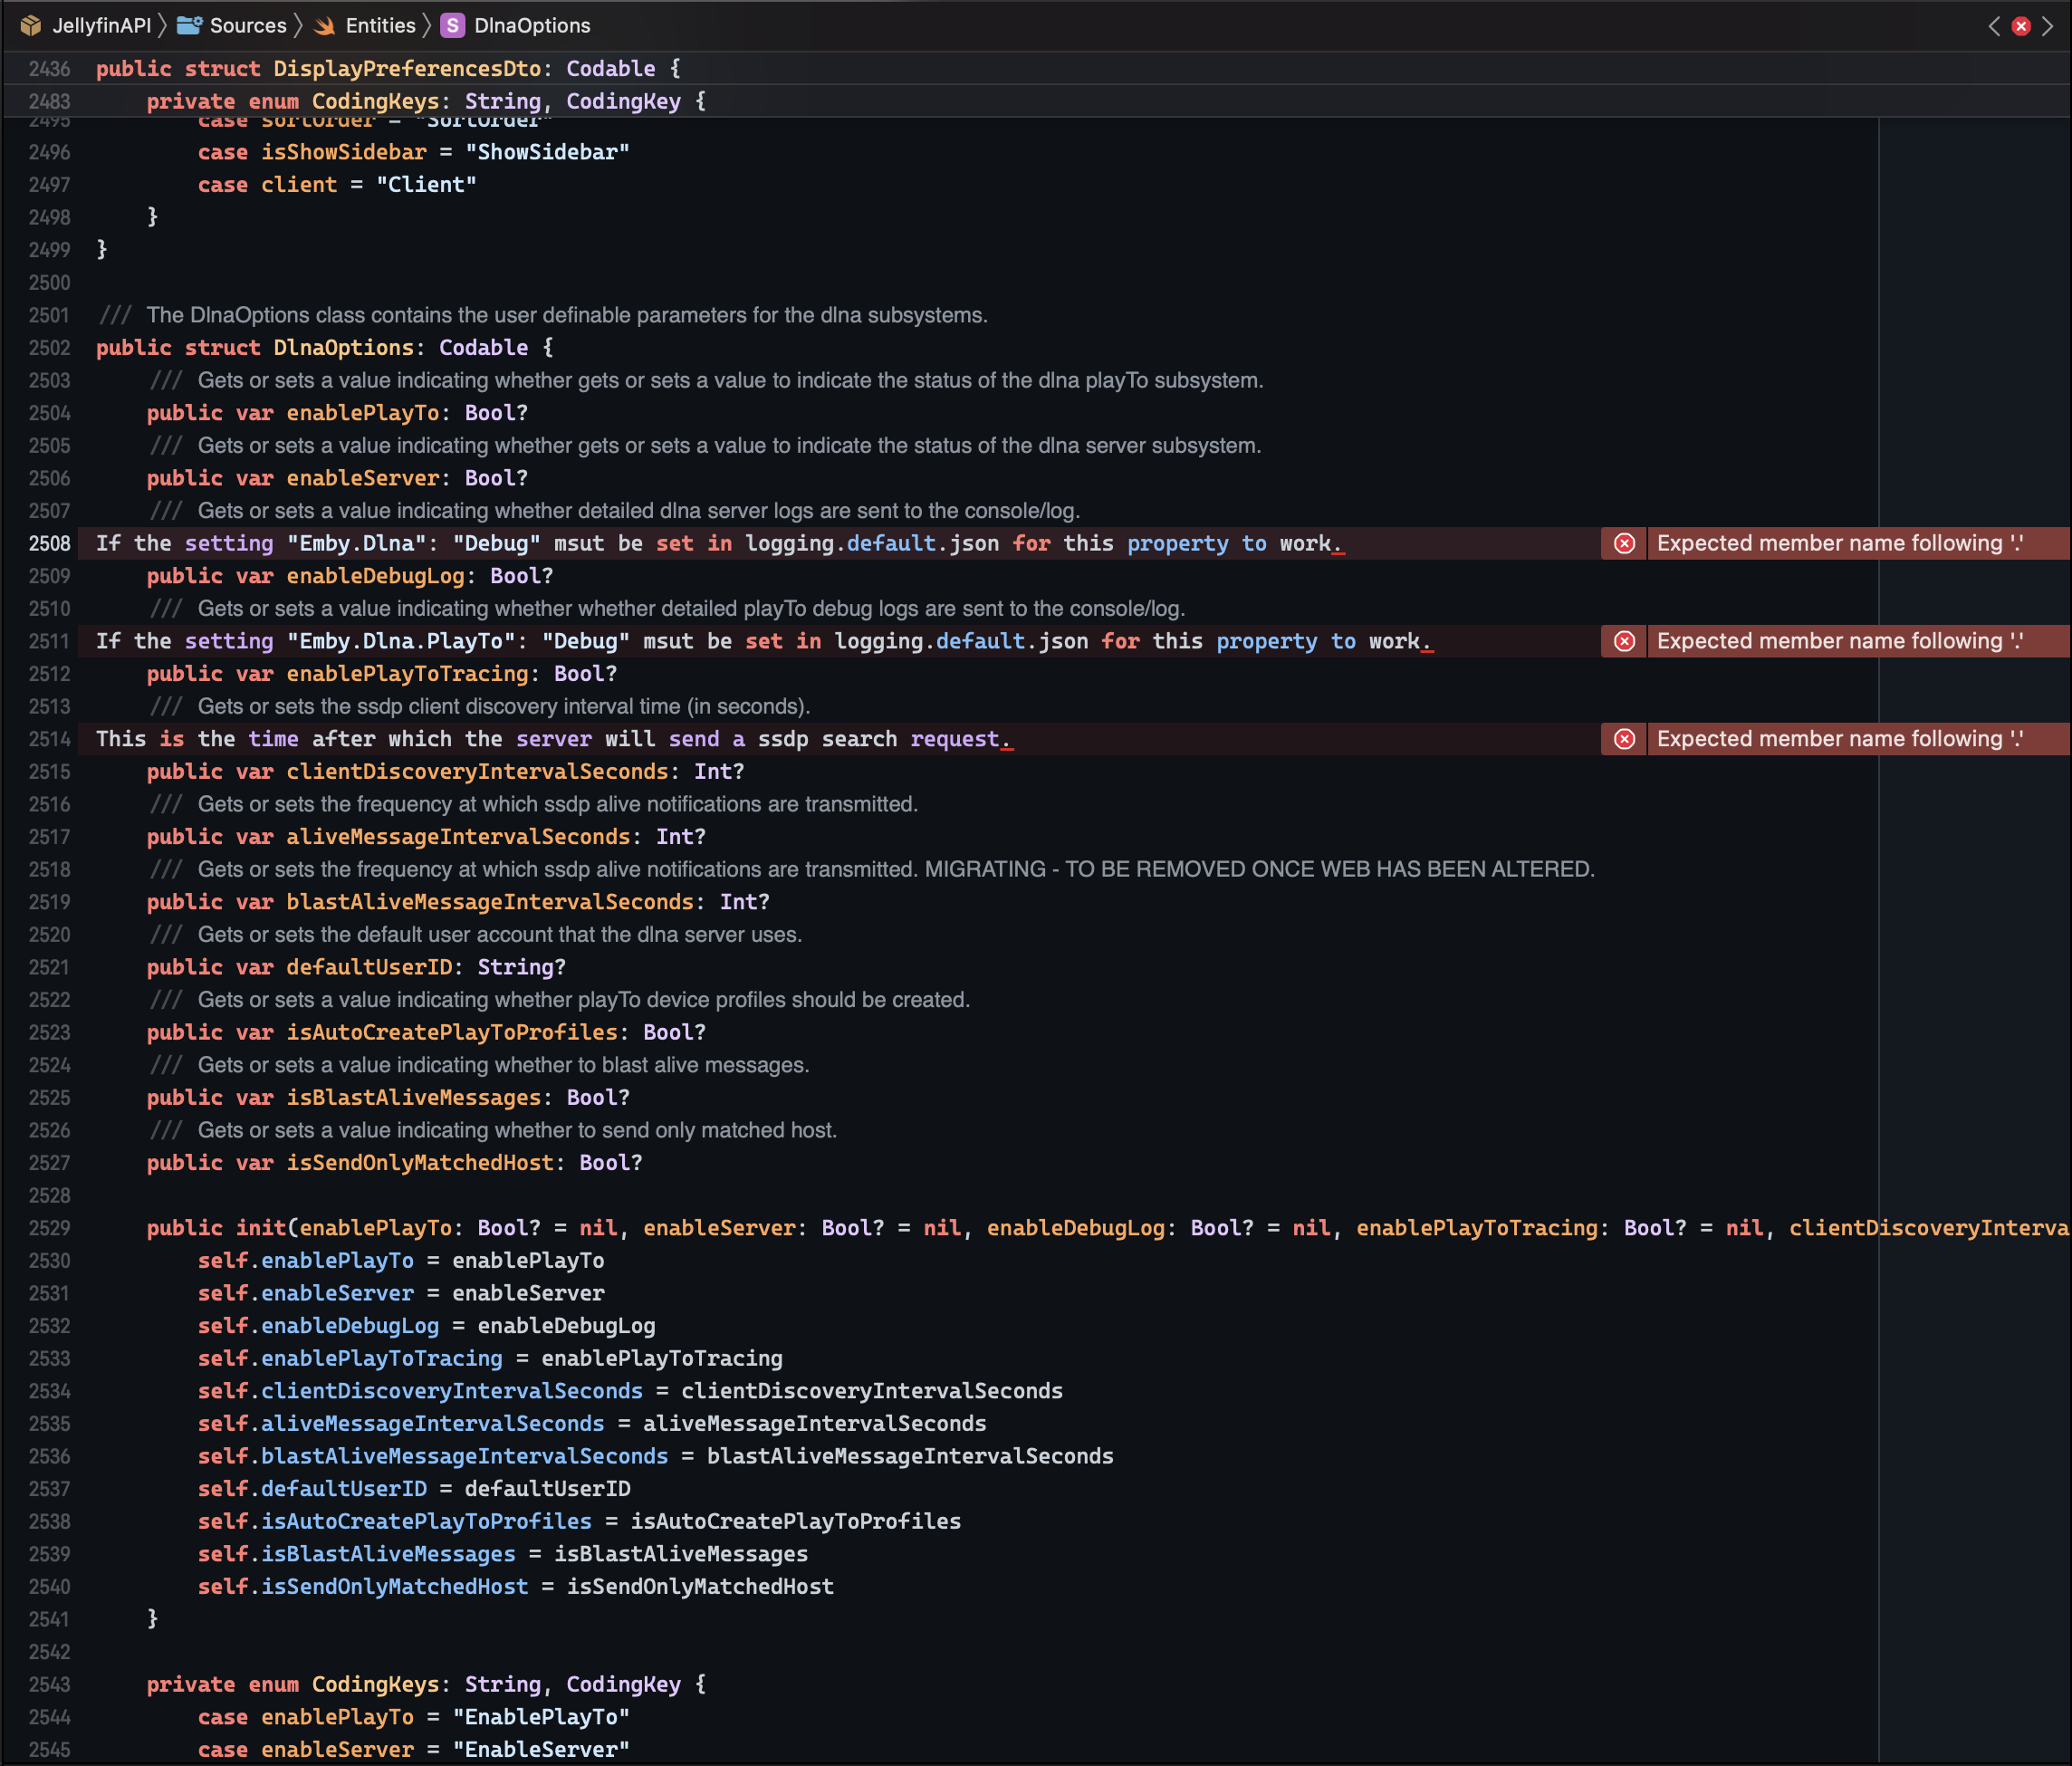Screen dimensions: 2072x1766
Task: Click line number 2529 in the gutter
Action: (x=49, y=1228)
